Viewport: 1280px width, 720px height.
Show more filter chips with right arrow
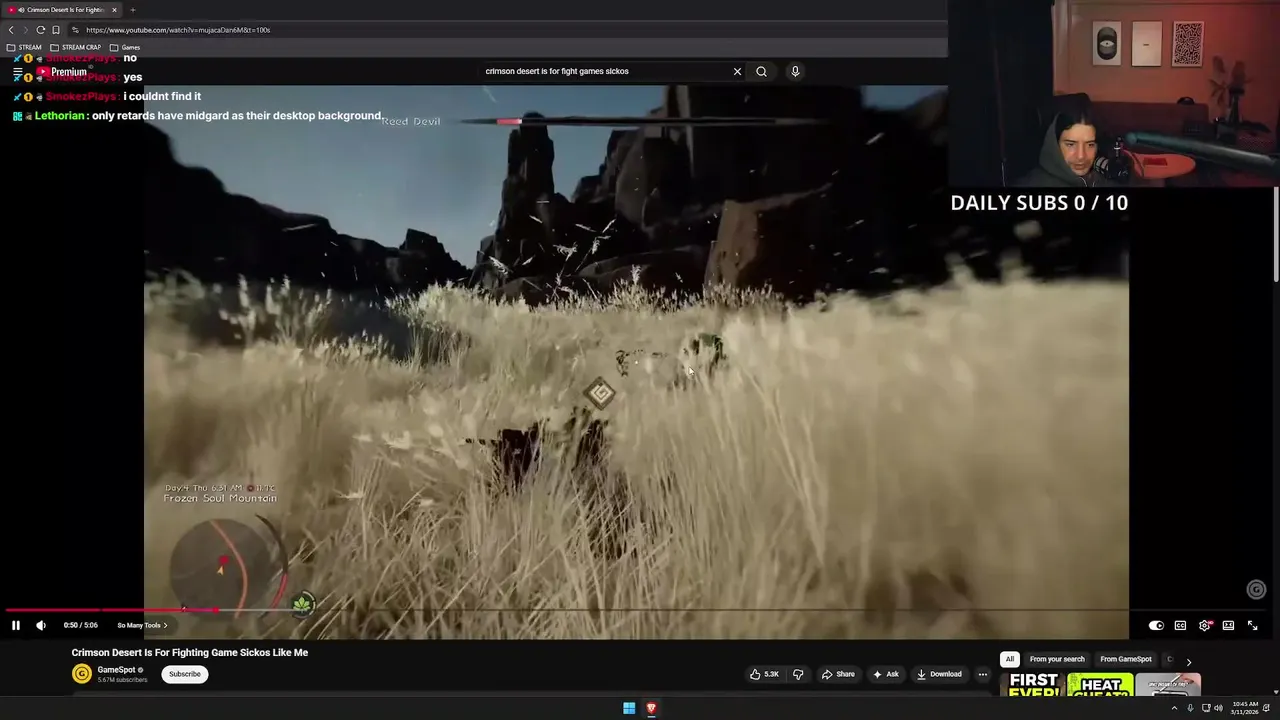click(x=1188, y=661)
